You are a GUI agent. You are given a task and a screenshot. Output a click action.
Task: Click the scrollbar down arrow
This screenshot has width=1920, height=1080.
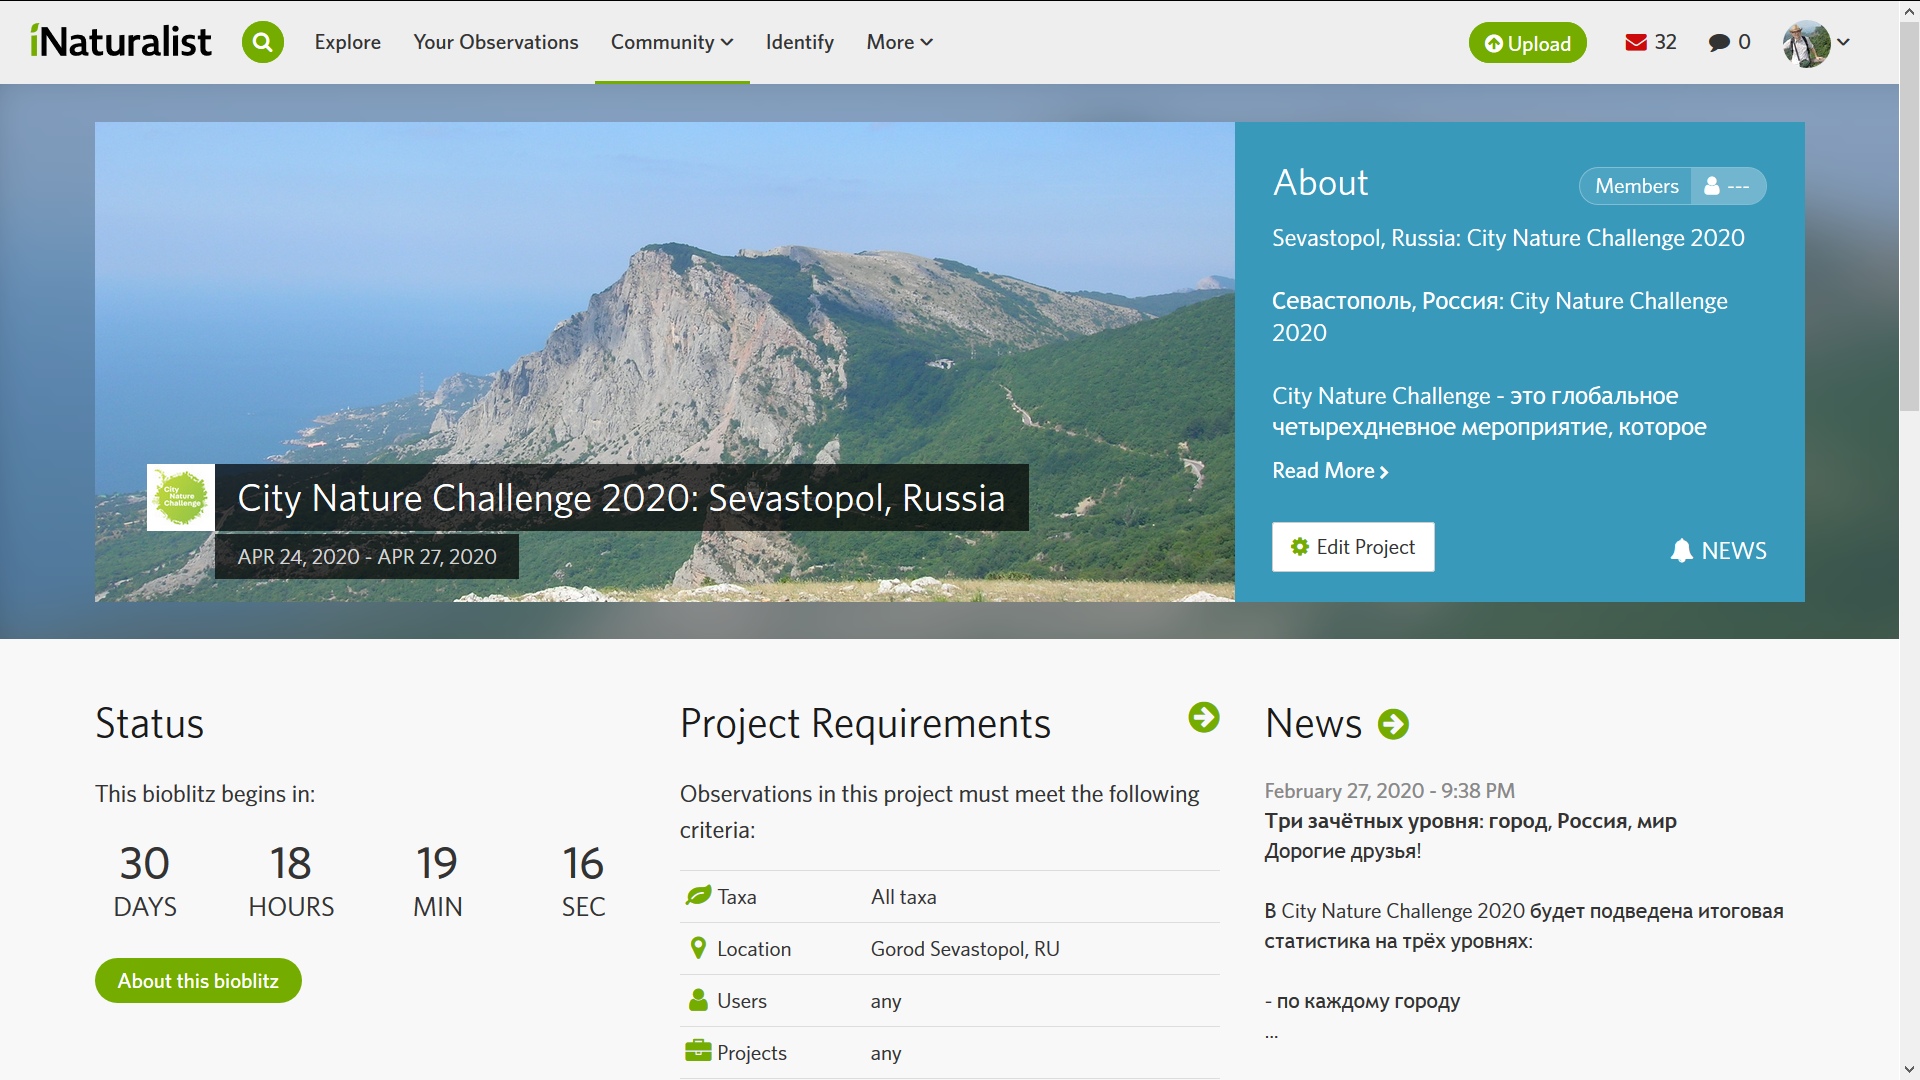[1909, 1070]
